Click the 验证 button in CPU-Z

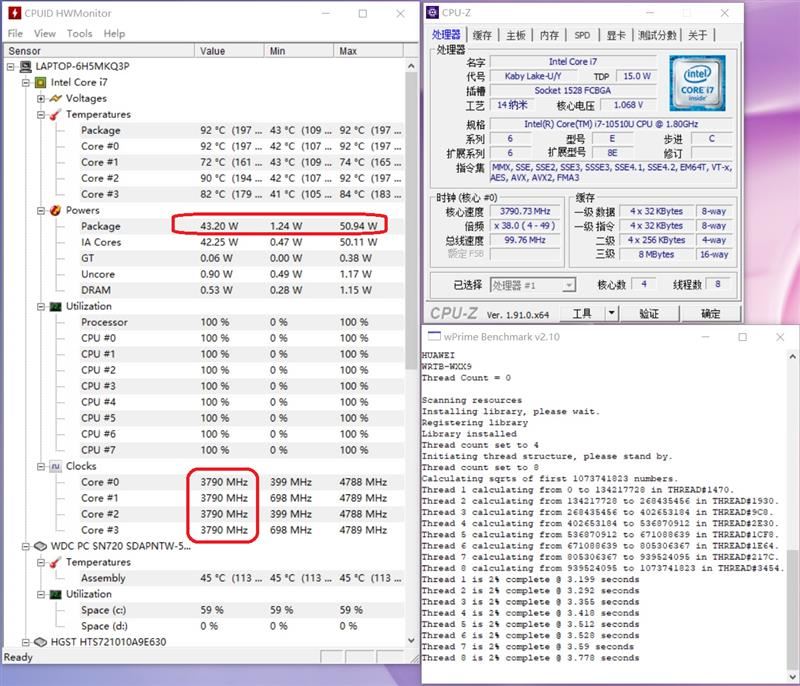[649, 313]
